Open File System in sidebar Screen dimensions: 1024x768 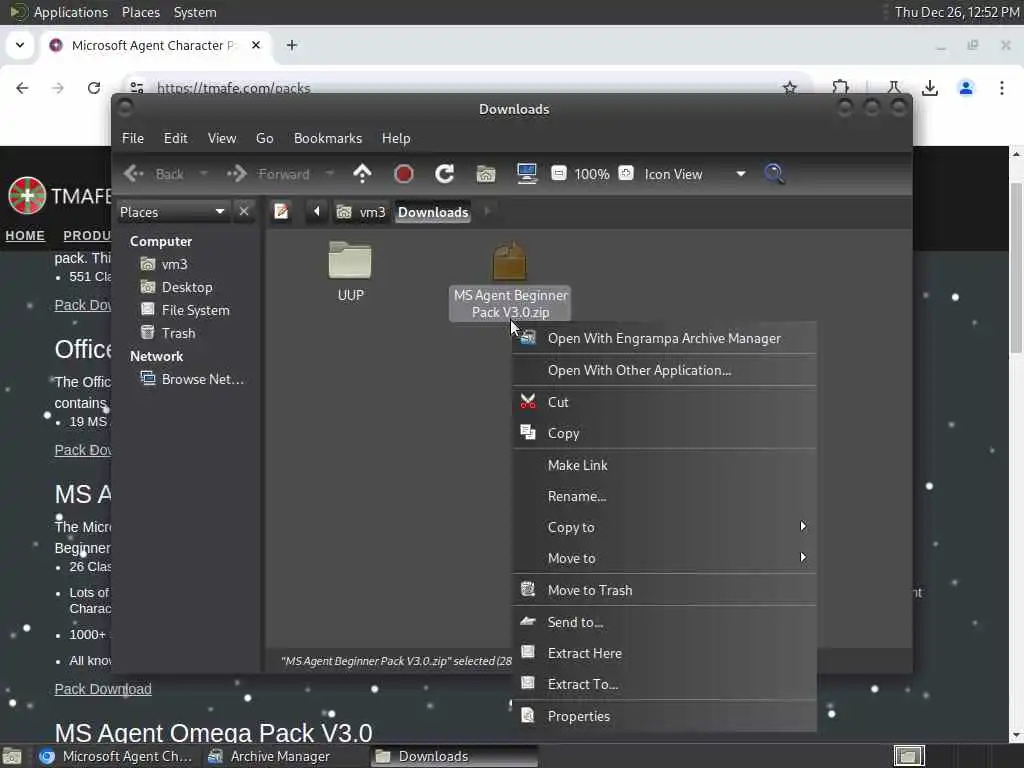tap(195, 310)
